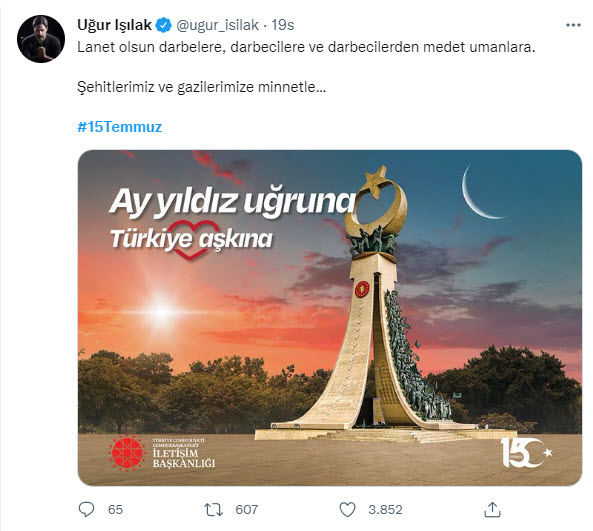Open the attached monument image
The width and height of the screenshot is (593, 531).
(329, 318)
